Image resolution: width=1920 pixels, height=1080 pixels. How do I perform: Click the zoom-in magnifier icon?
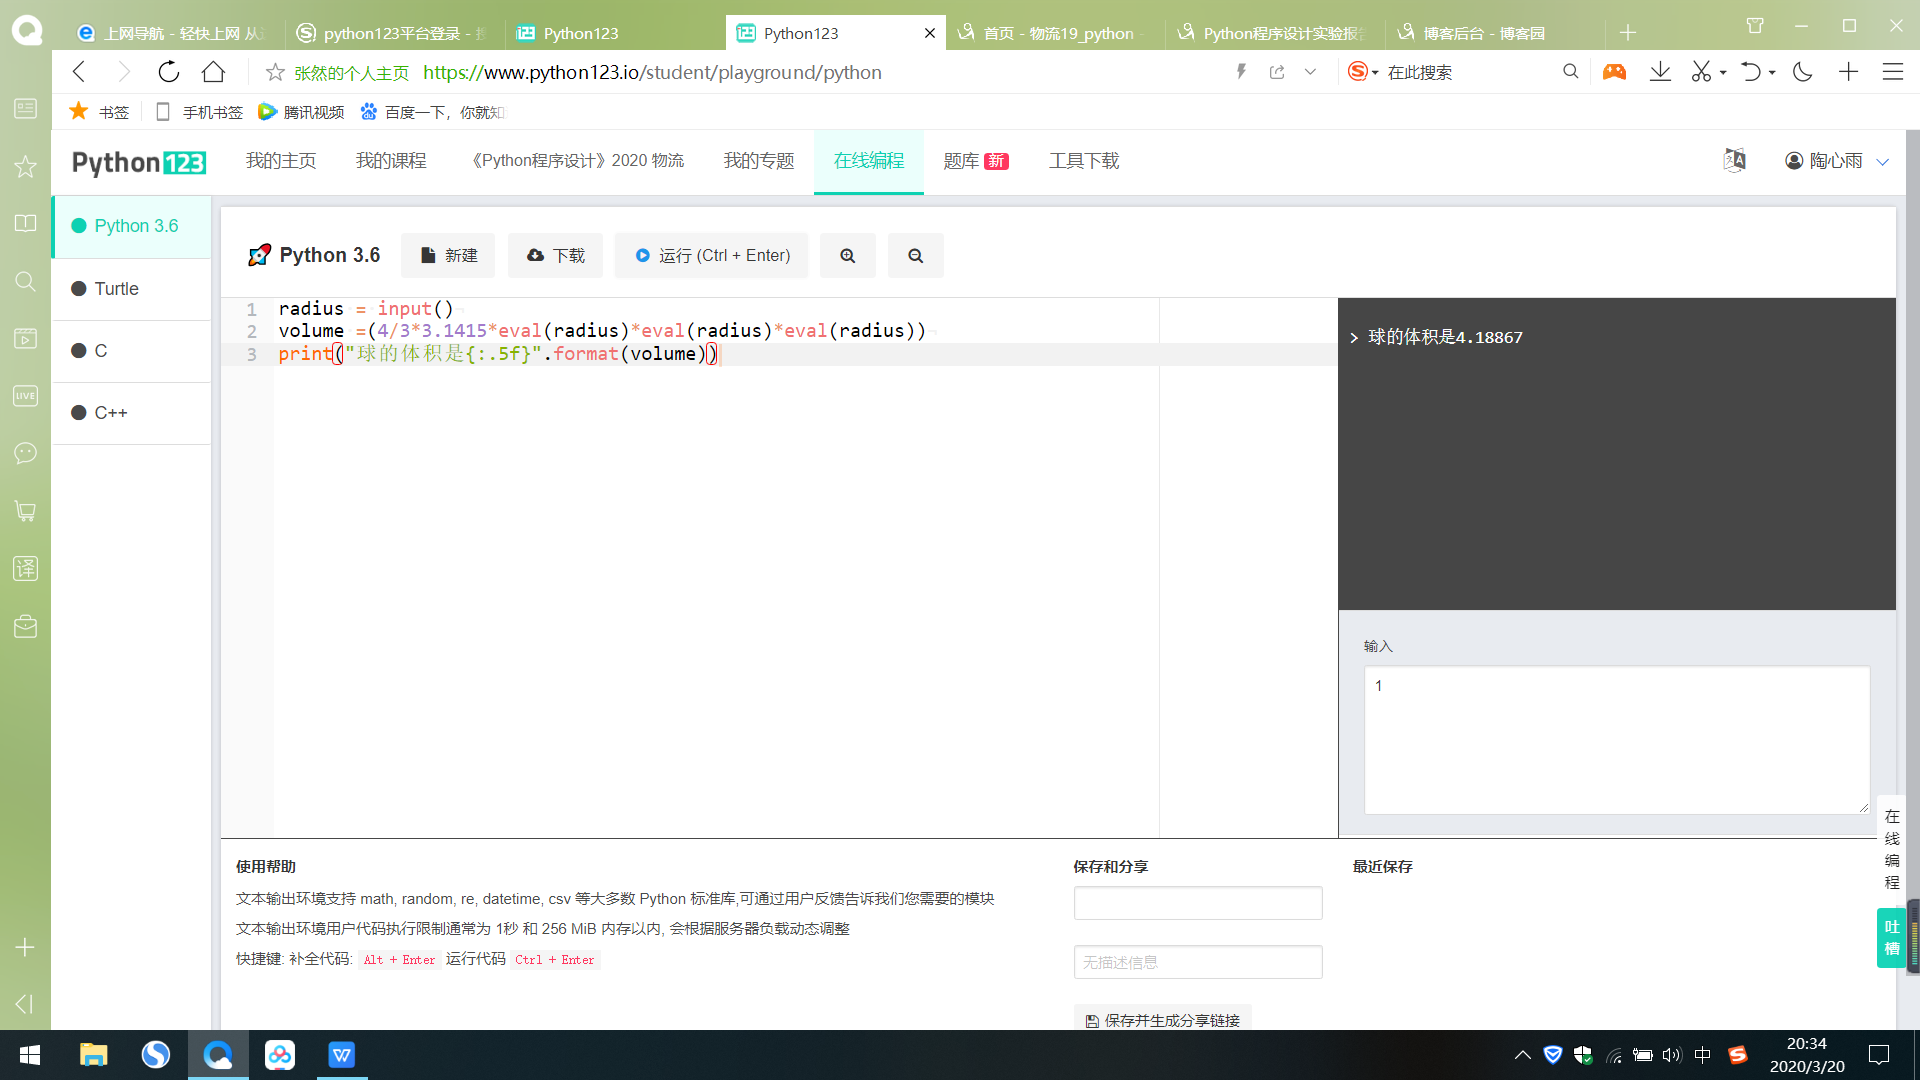(847, 256)
